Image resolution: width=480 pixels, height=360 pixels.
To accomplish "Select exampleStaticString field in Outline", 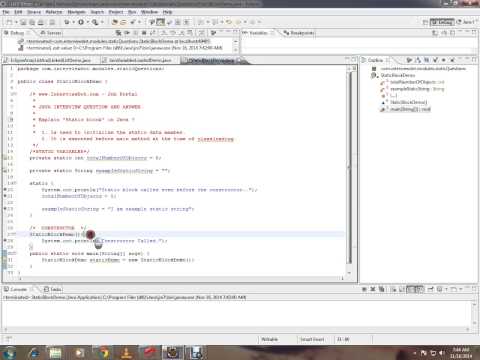I will pyautogui.click(x=413, y=89).
